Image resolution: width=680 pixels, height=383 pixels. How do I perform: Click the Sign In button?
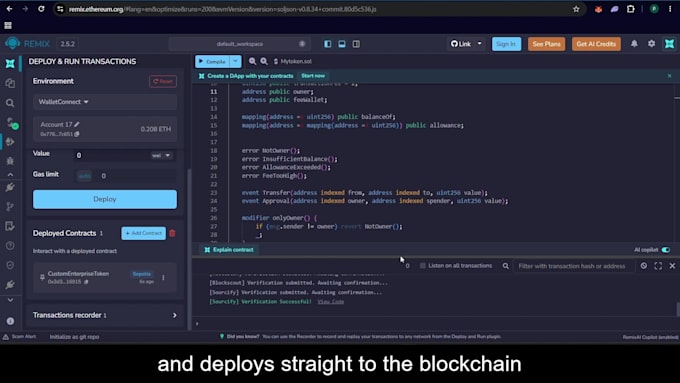tap(506, 44)
